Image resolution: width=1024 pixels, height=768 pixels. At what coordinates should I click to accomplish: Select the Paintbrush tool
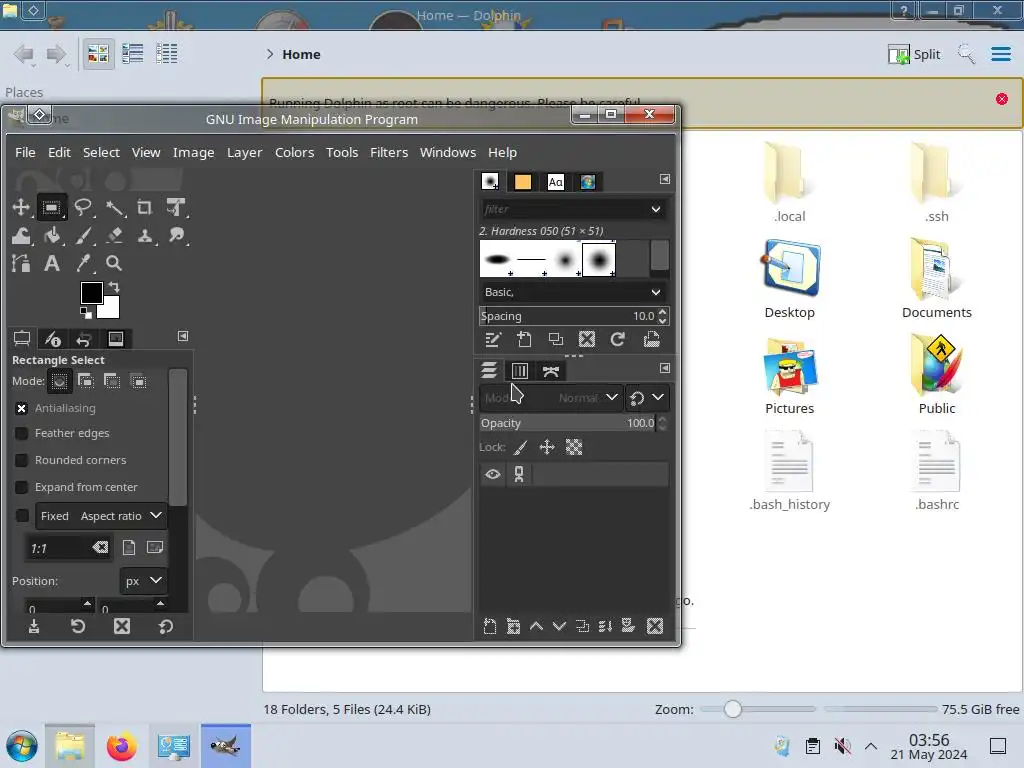[x=83, y=236]
